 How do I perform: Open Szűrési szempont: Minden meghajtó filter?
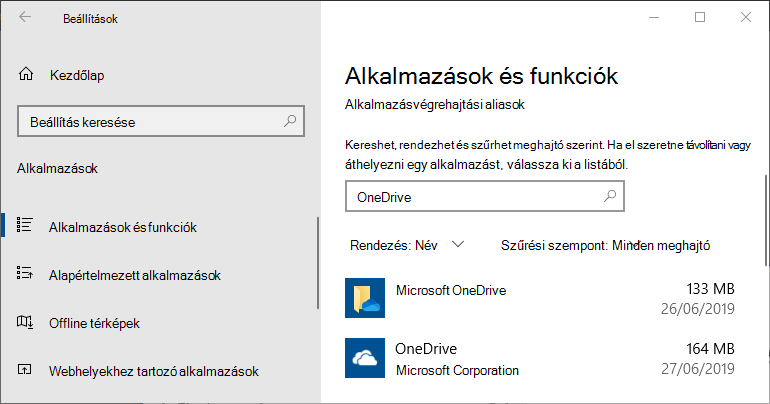pos(605,245)
